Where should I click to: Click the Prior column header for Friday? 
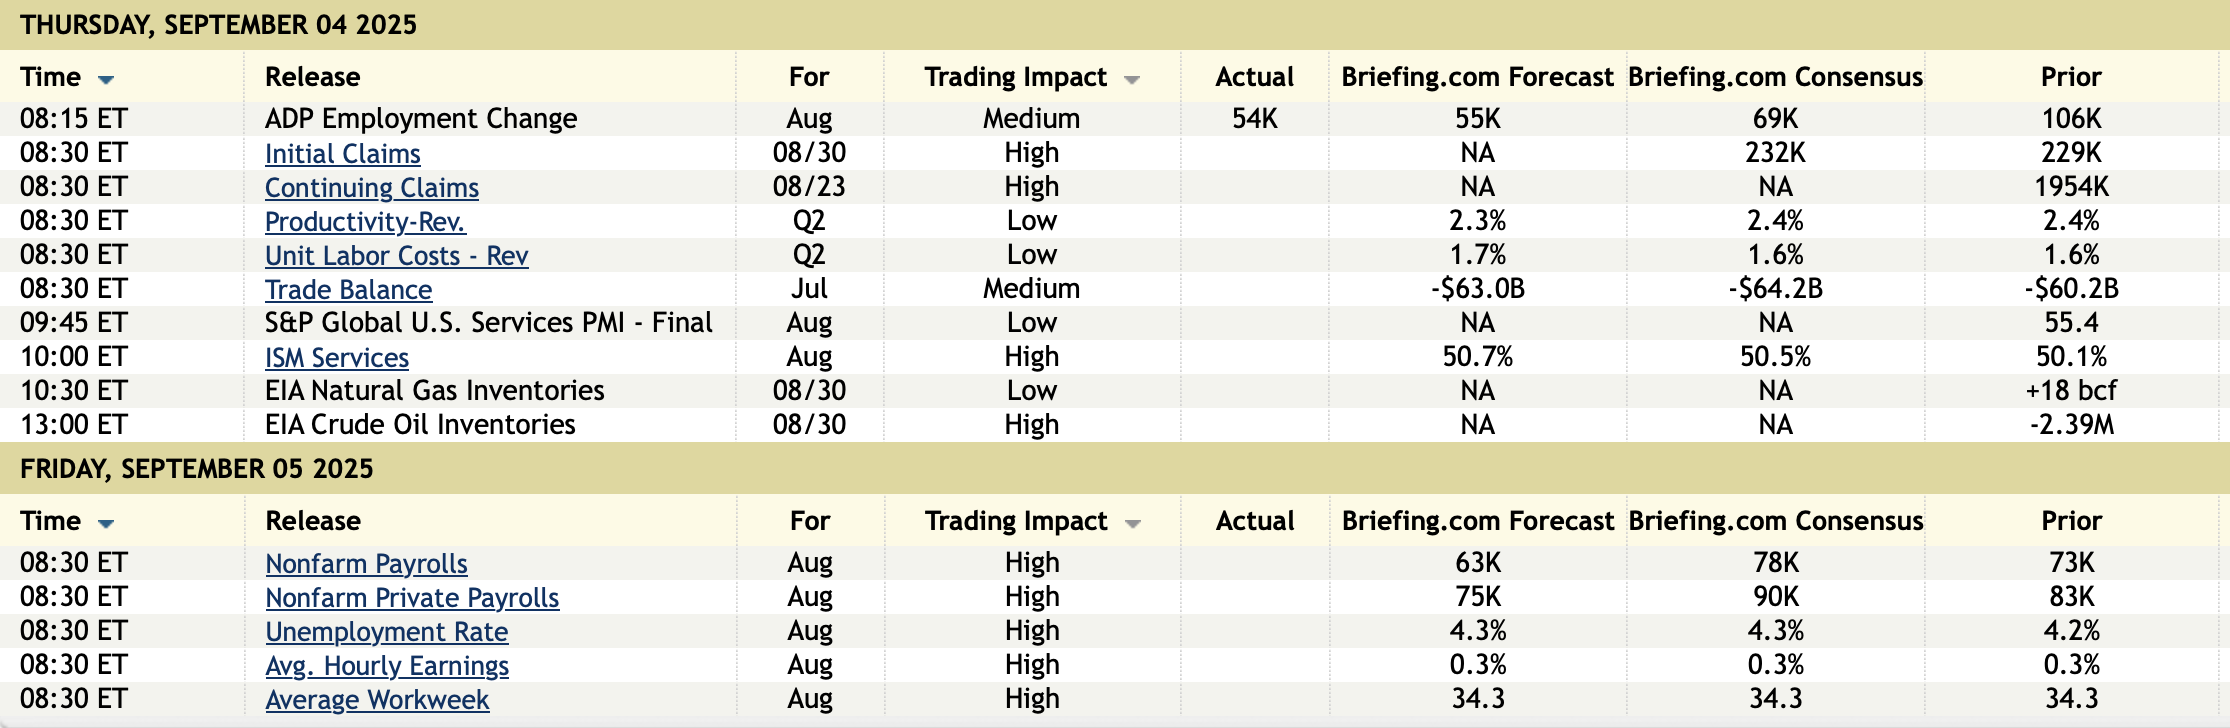click(x=2071, y=521)
